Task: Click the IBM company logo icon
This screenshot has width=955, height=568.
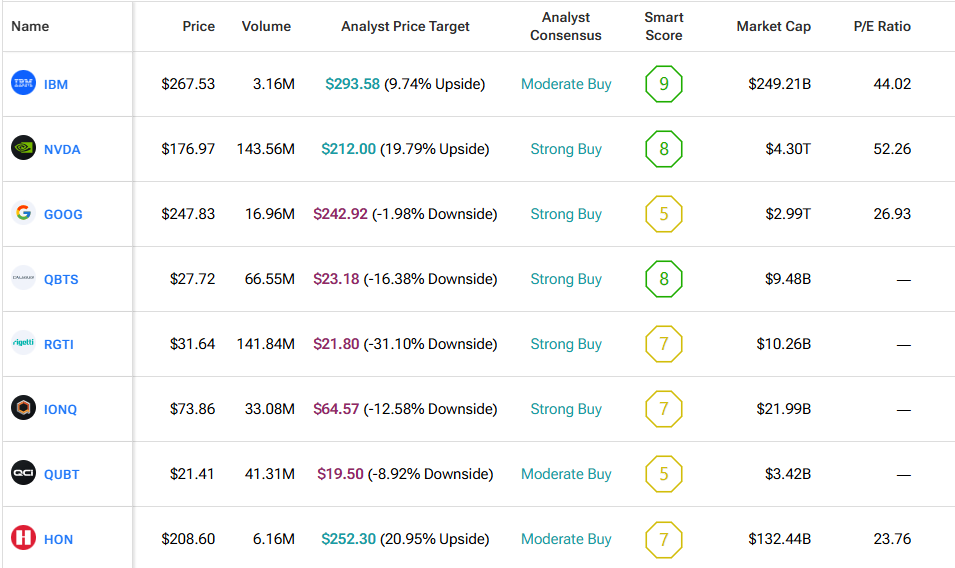Action: [23, 83]
